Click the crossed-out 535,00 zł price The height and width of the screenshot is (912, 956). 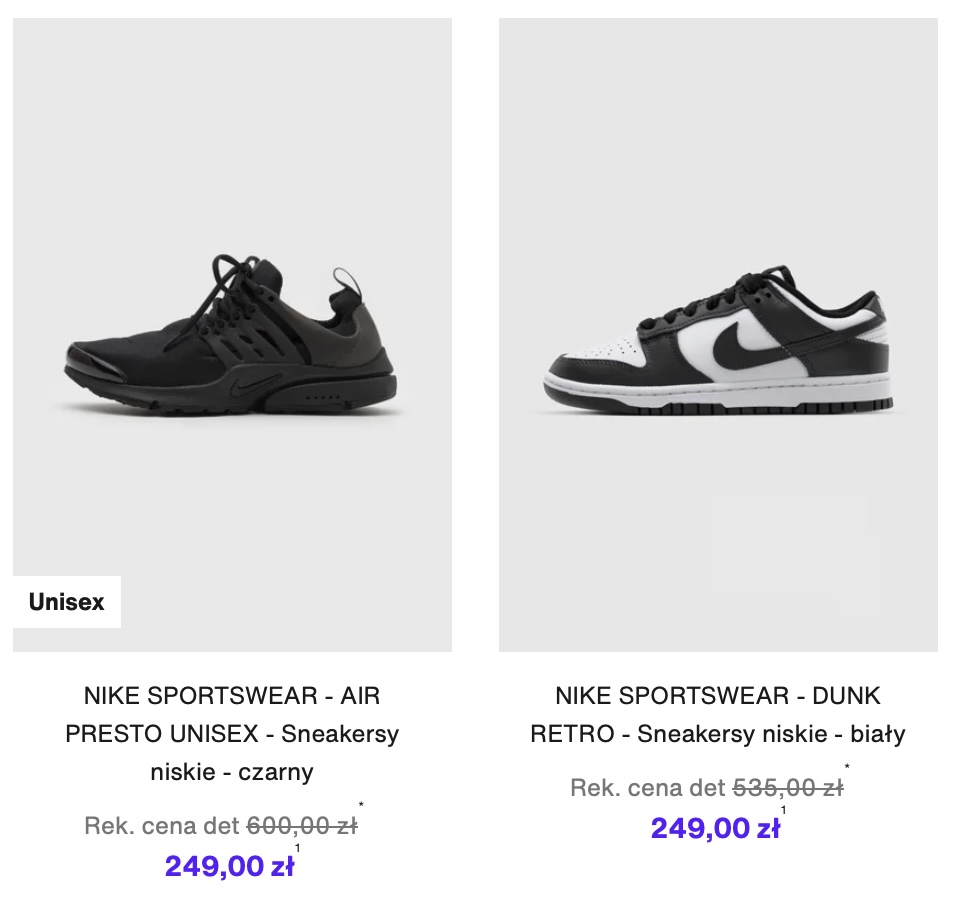coord(788,788)
